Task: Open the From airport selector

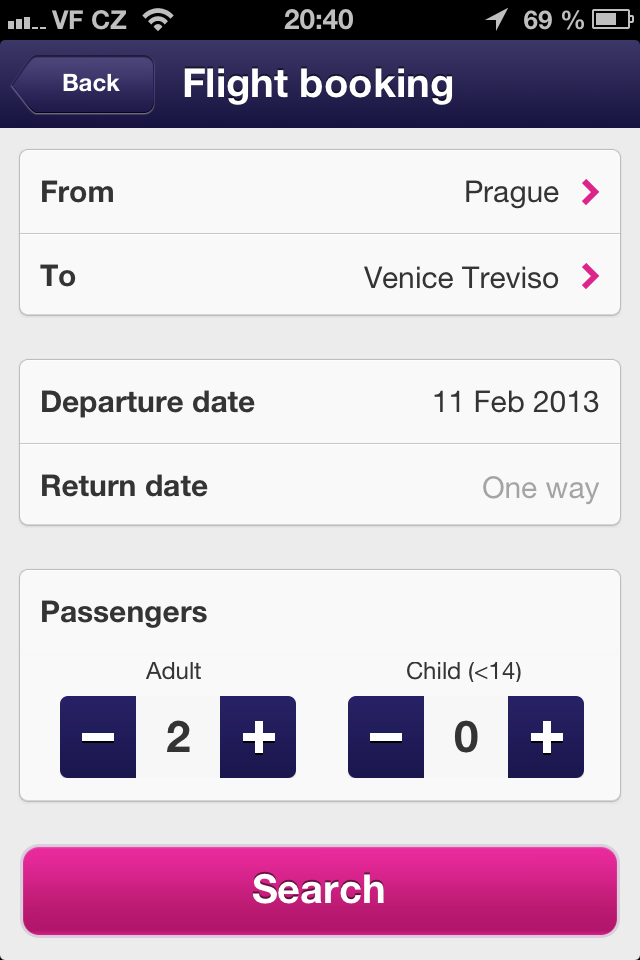Action: pyautogui.click(x=320, y=192)
